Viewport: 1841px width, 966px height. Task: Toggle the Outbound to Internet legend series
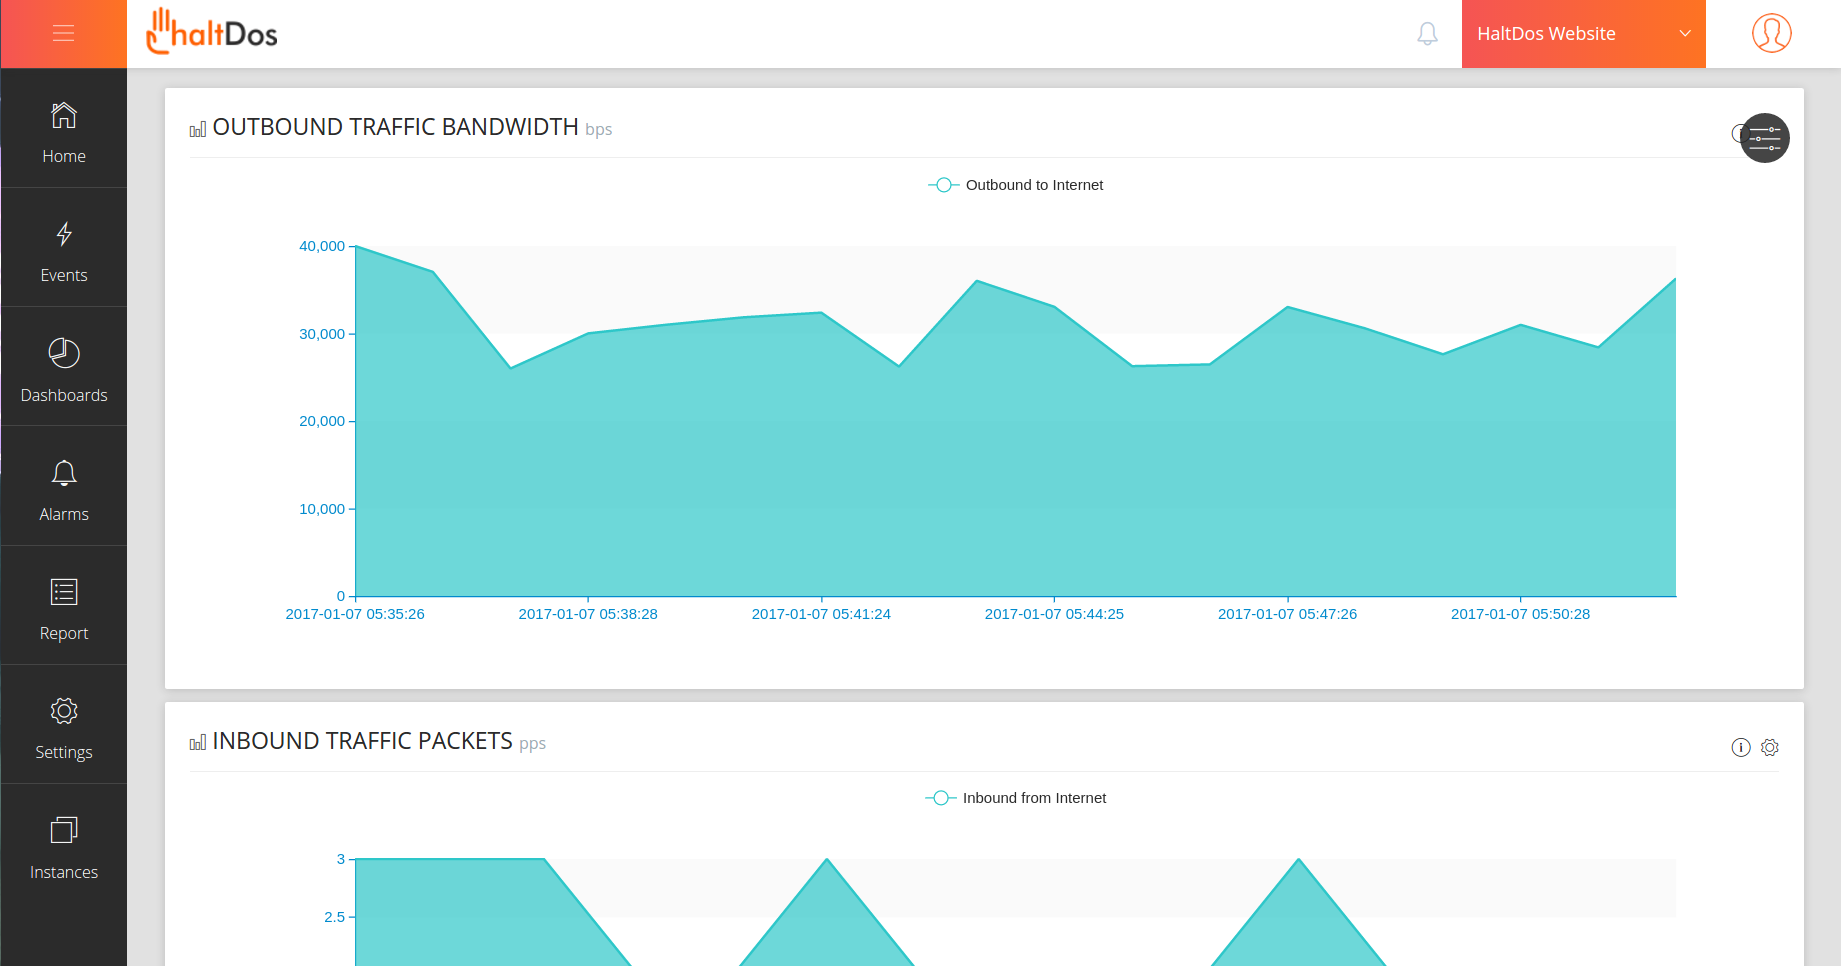[1016, 185]
